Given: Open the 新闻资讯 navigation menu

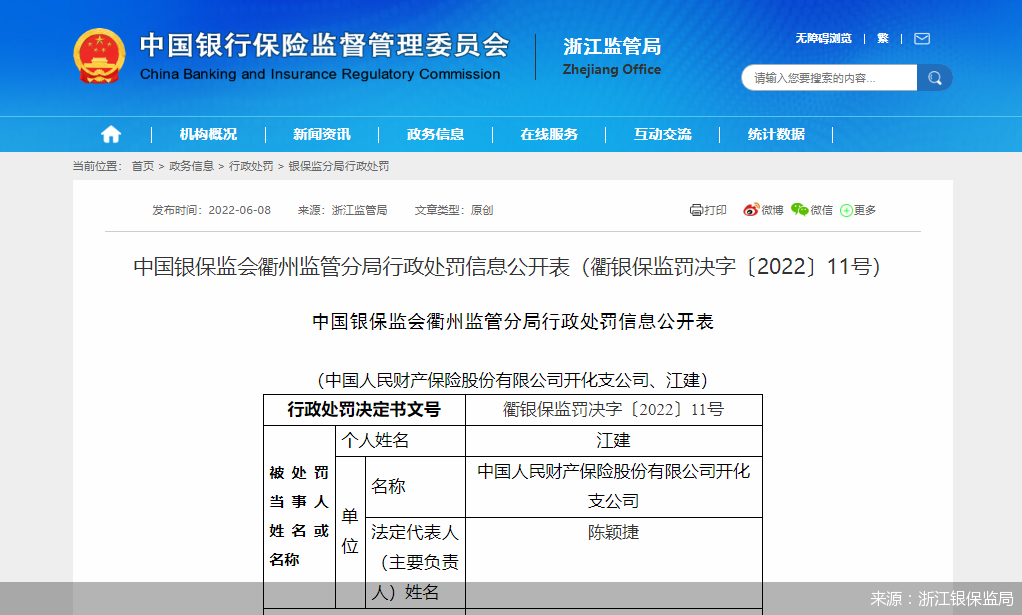Looking at the screenshot, I should coord(321,133).
